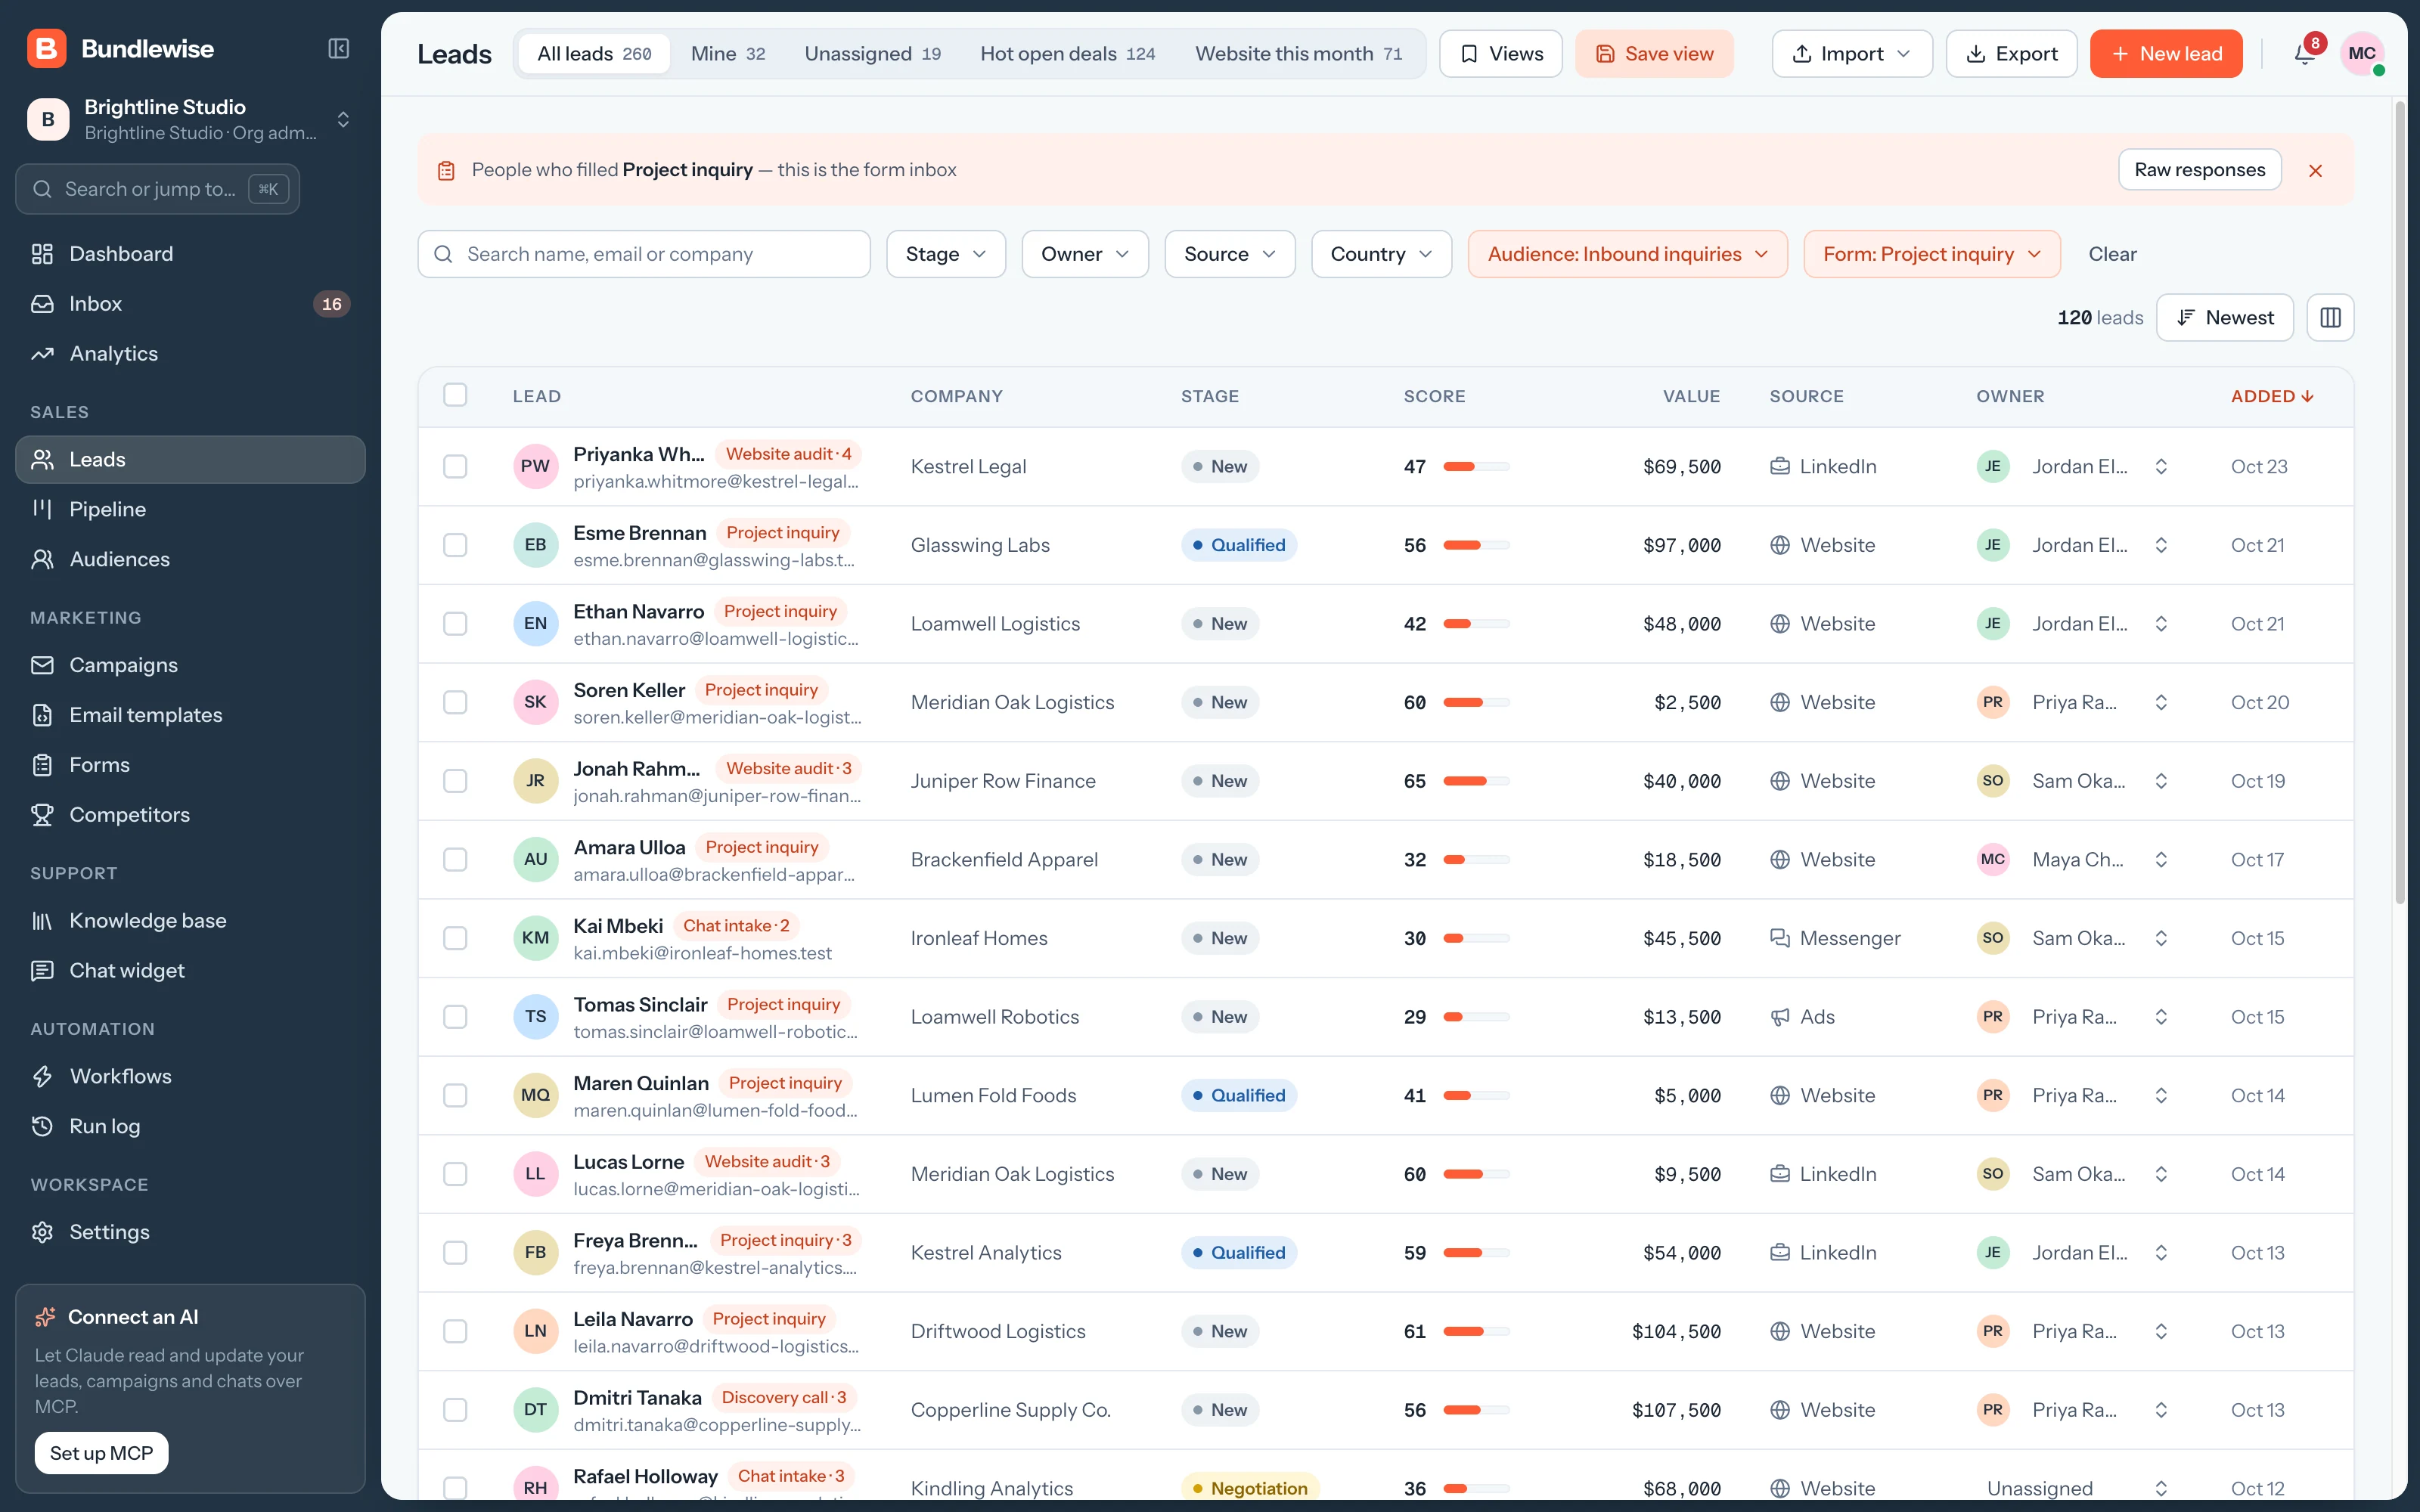The width and height of the screenshot is (2420, 1512).
Task: Select the Priyanka Whitmore row checkbox
Action: click(x=455, y=467)
